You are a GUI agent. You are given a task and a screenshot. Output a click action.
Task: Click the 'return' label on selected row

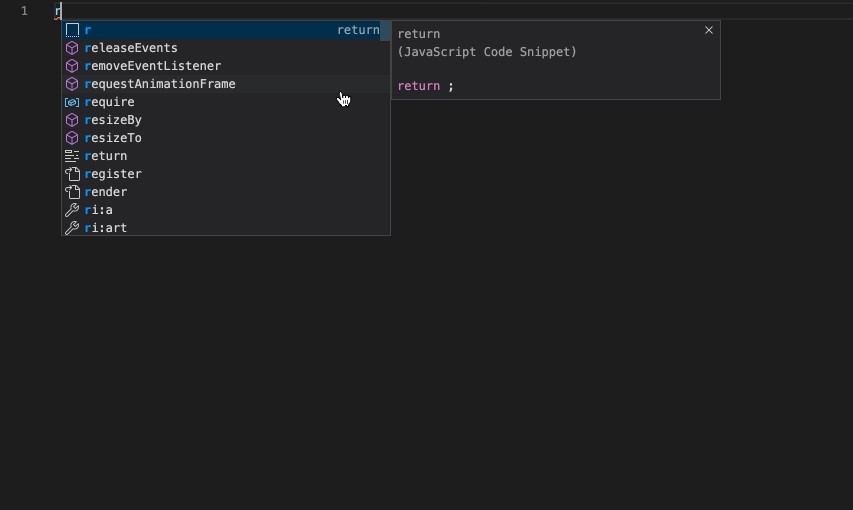pyautogui.click(x=358, y=30)
